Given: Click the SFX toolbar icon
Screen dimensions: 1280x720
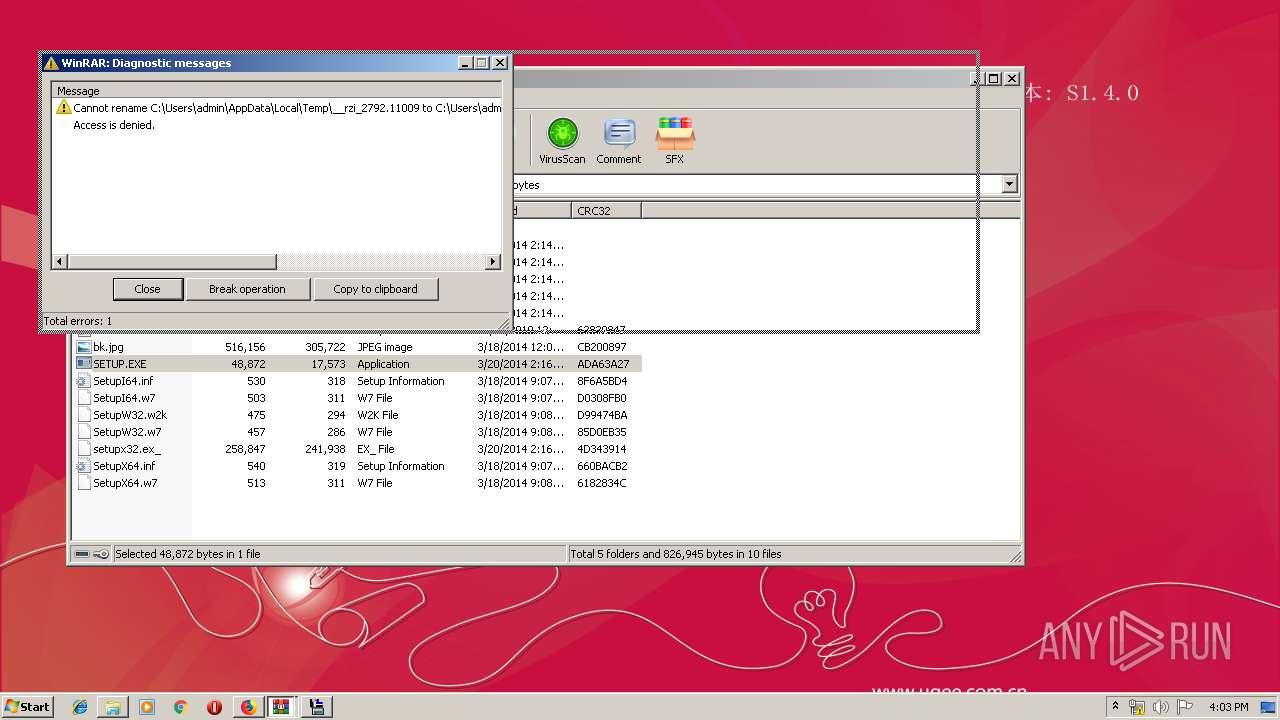Looking at the screenshot, I should 675,140.
